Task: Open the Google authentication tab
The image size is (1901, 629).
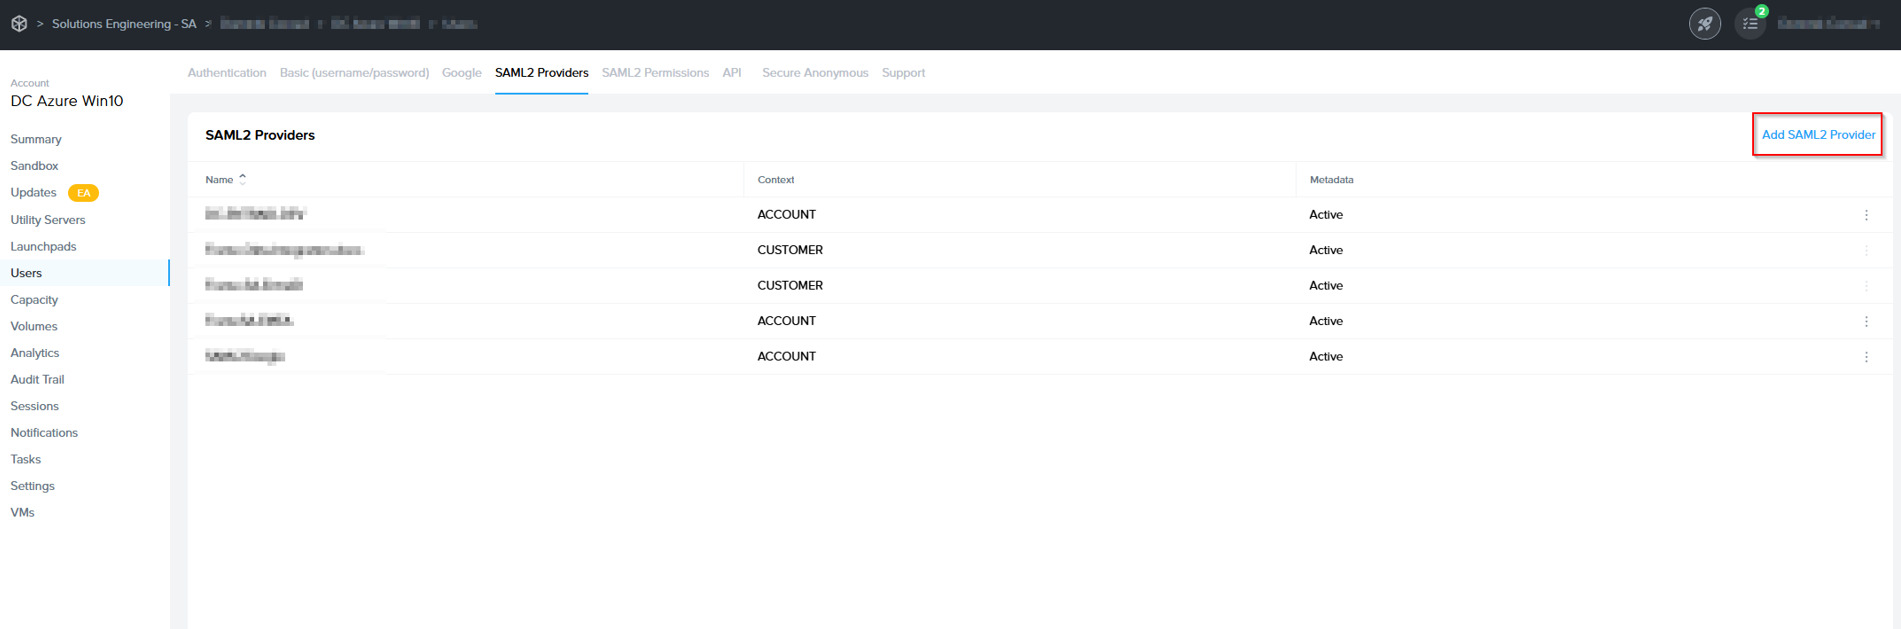Action: tap(461, 73)
